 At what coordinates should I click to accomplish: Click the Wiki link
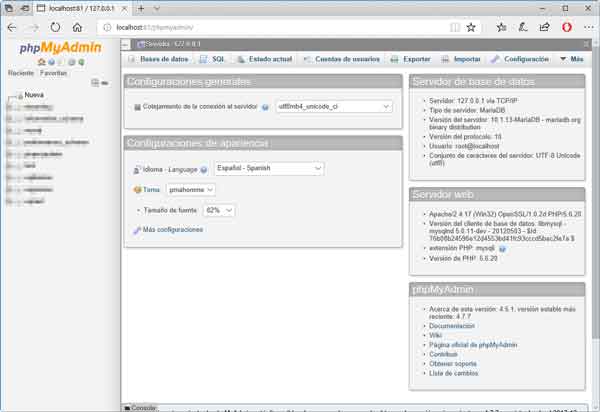pos(435,335)
